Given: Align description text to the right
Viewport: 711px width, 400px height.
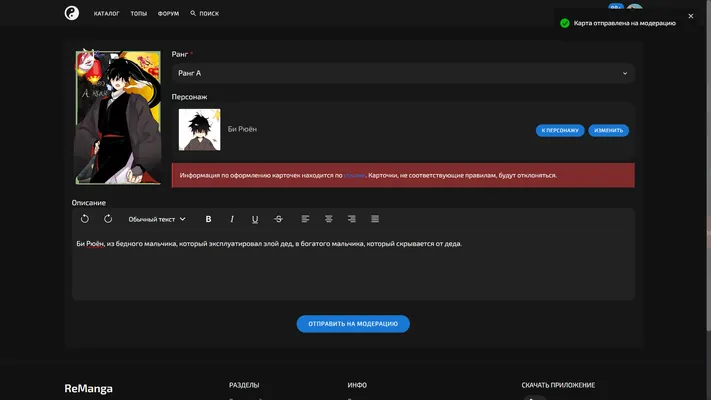Looking at the screenshot, I should coord(351,219).
